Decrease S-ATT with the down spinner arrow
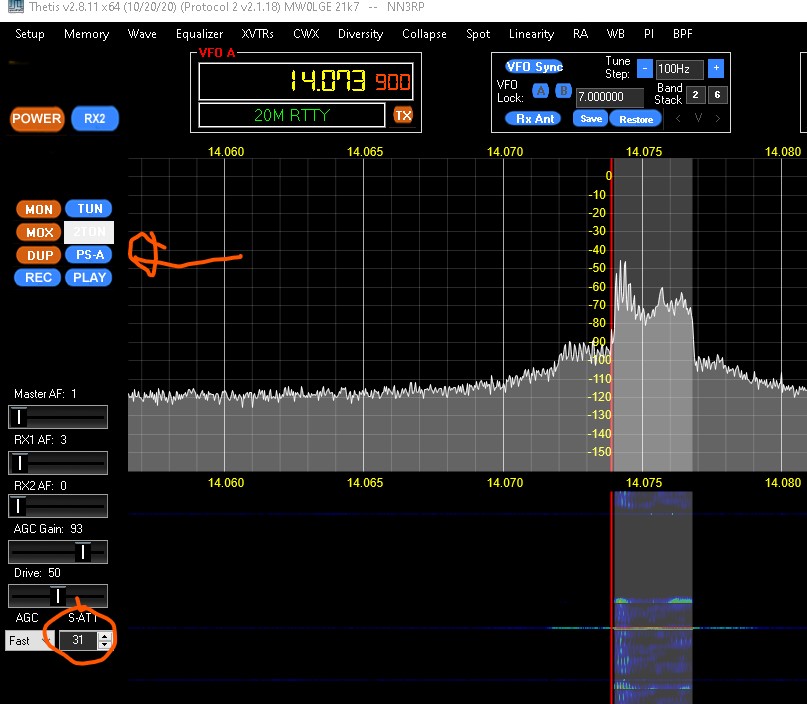 coord(105,645)
